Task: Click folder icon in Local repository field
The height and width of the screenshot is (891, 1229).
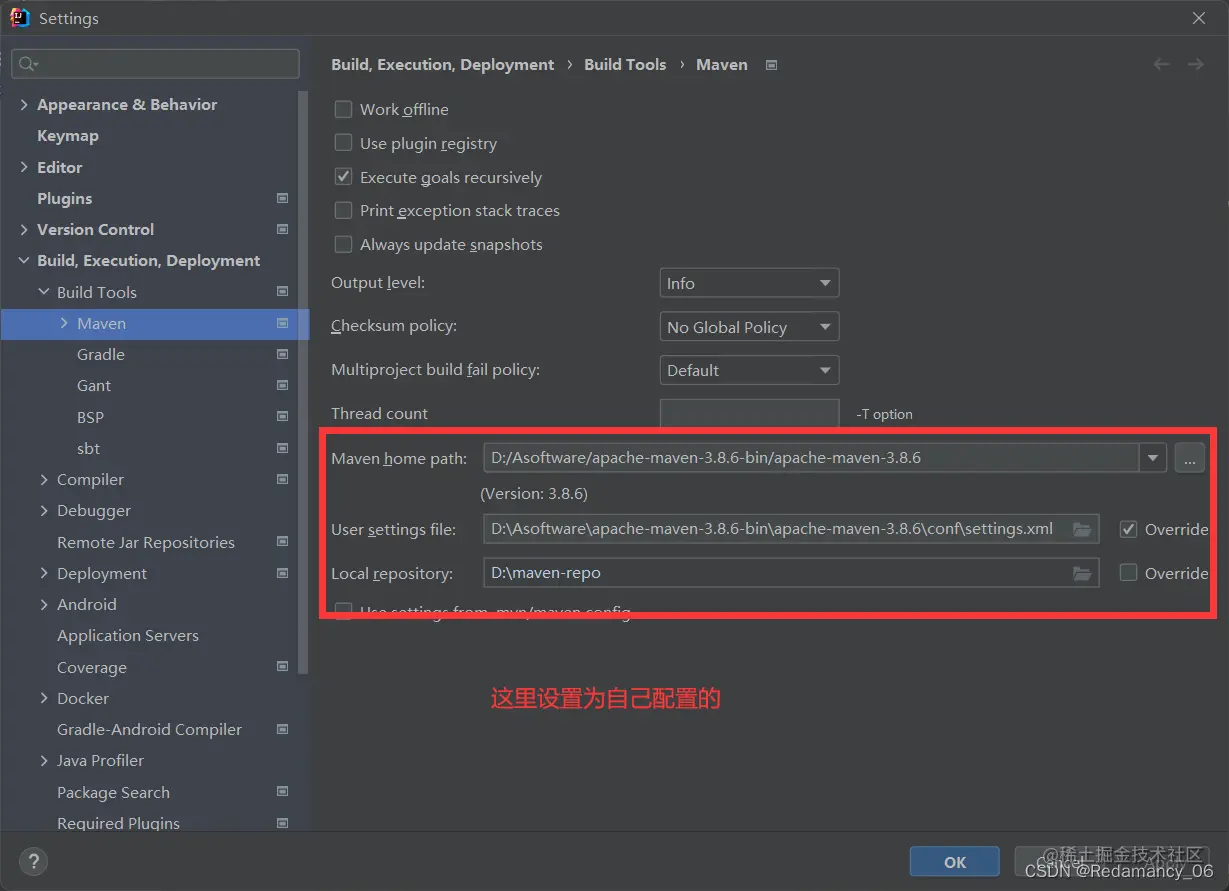Action: [1082, 573]
